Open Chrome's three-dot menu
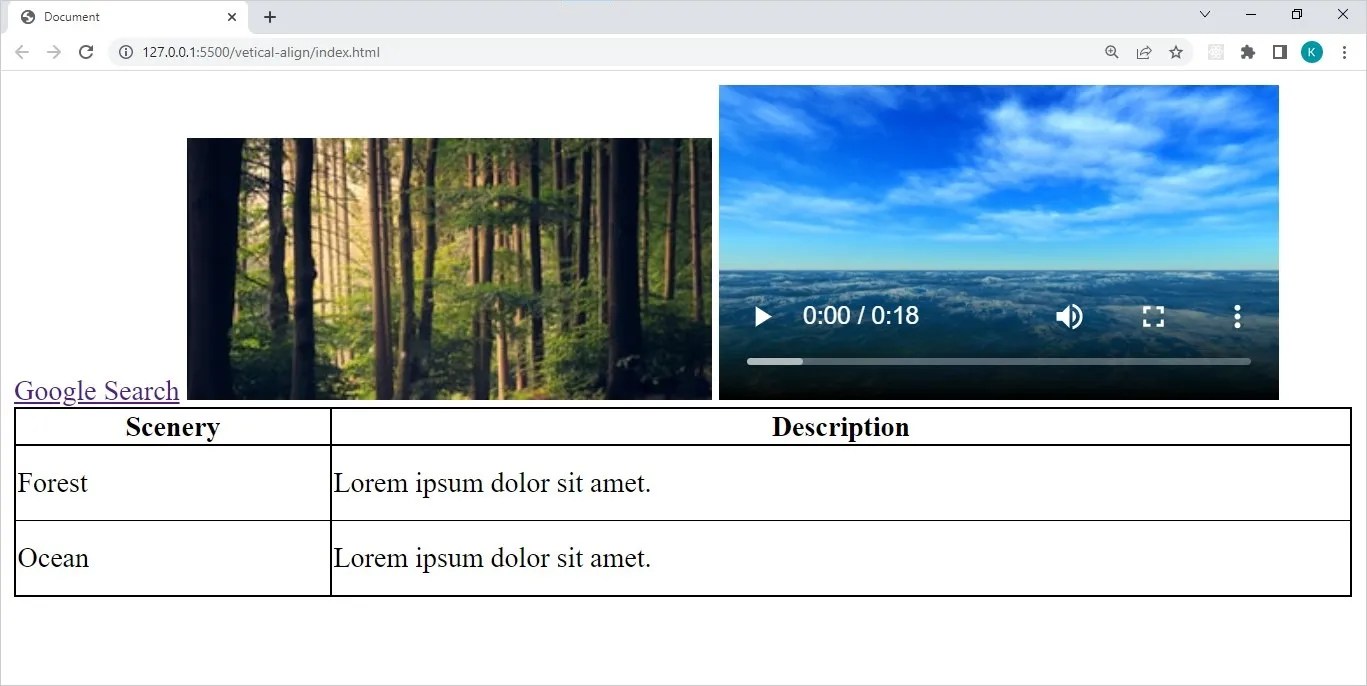 click(1344, 52)
